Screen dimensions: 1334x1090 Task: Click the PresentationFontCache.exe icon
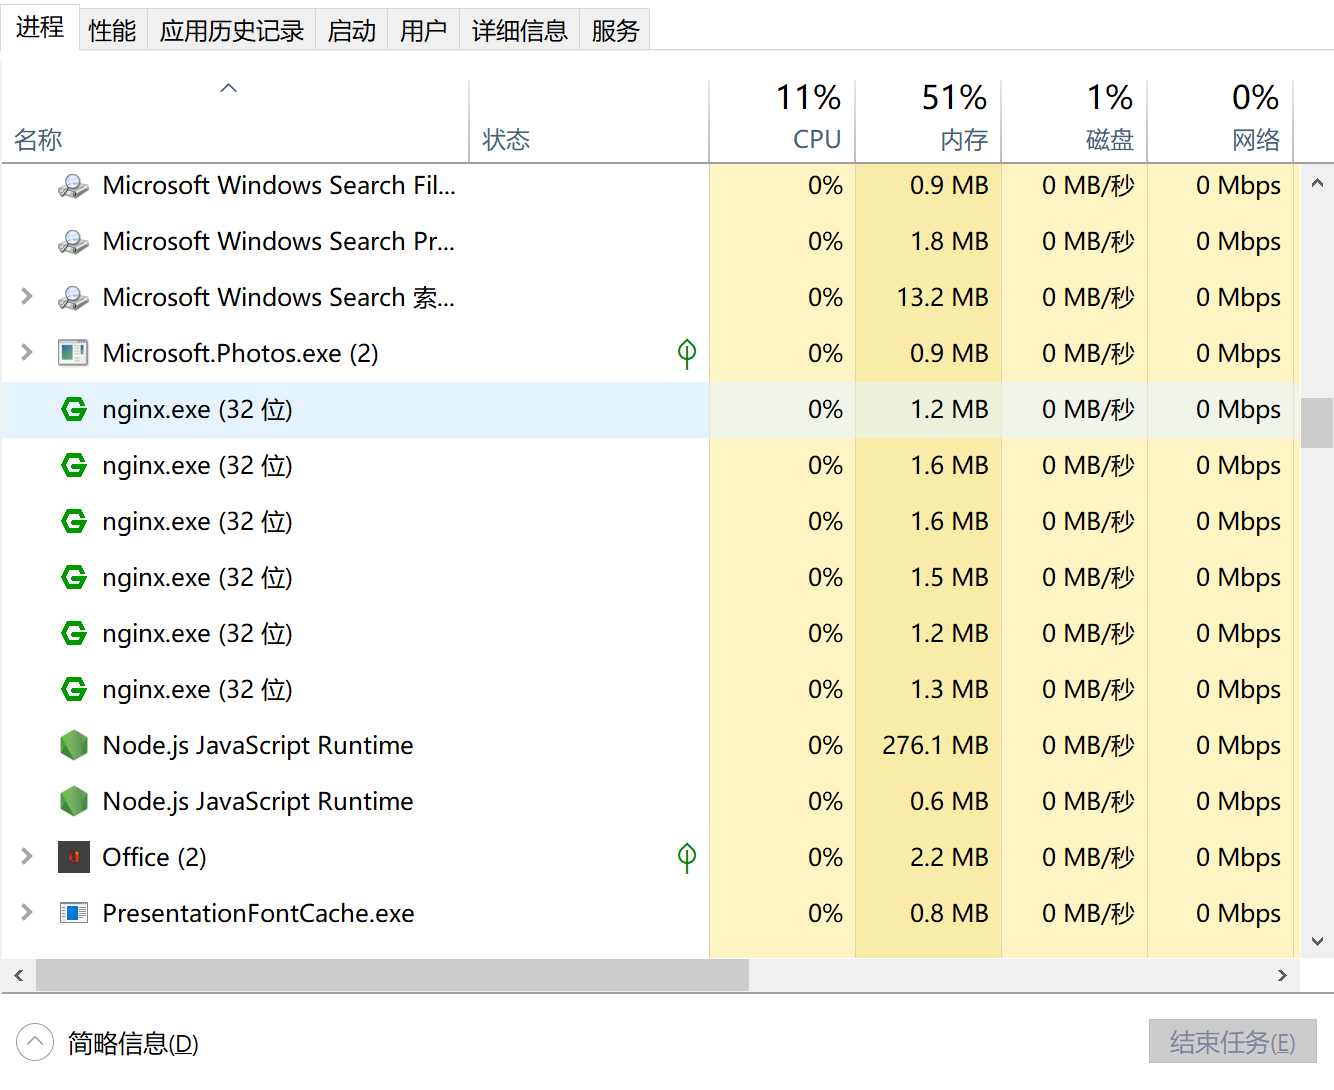(x=74, y=913)
